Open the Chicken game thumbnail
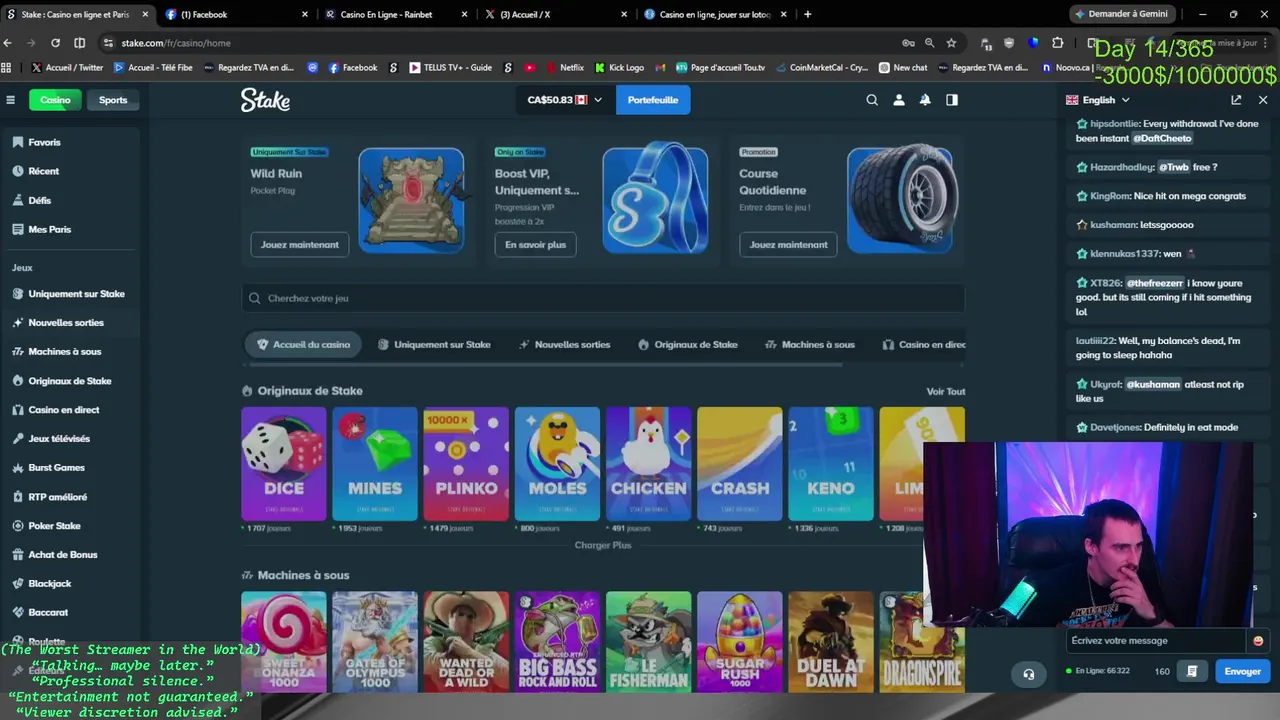The image size is (1280, 720). coord(648,464)
